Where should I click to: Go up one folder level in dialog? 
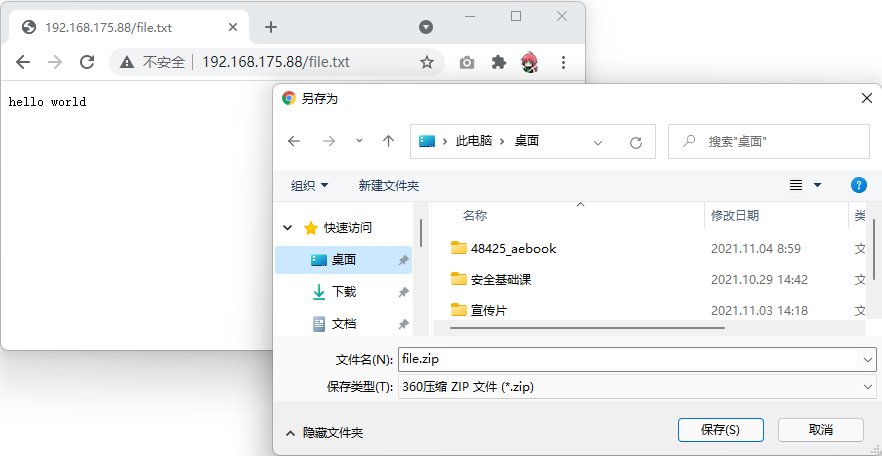[388, 142]
